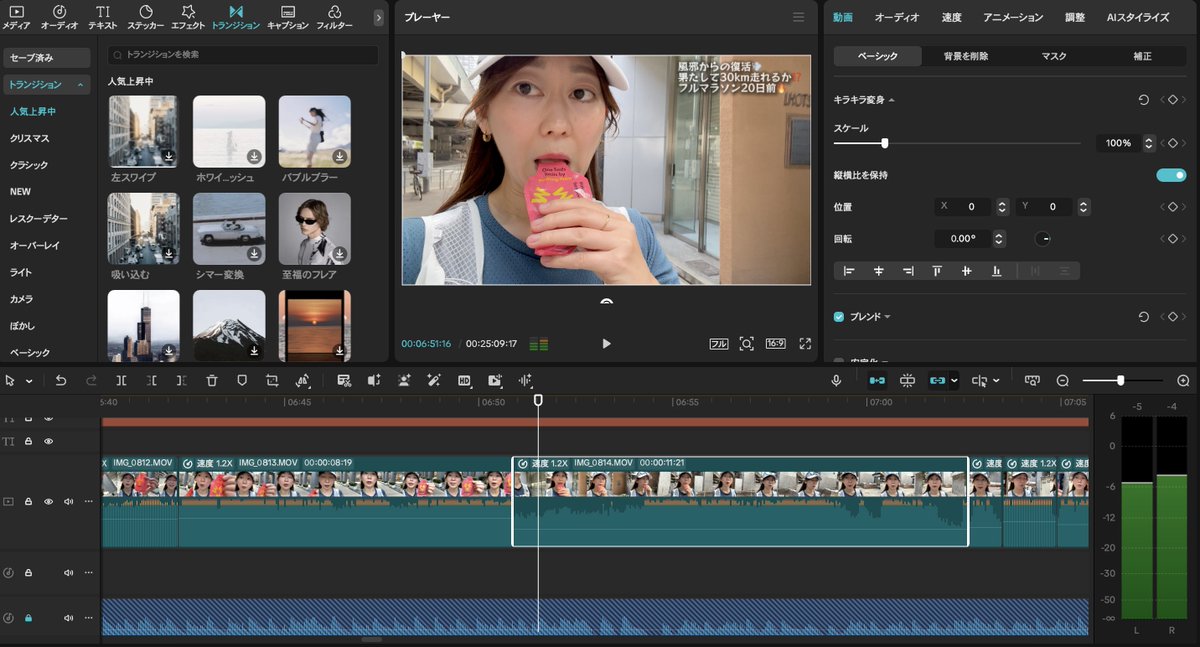The height and width of the screenshot is (647, 1200).
Task: Click the player snapshot focus icon
Action: click(746, 343)
